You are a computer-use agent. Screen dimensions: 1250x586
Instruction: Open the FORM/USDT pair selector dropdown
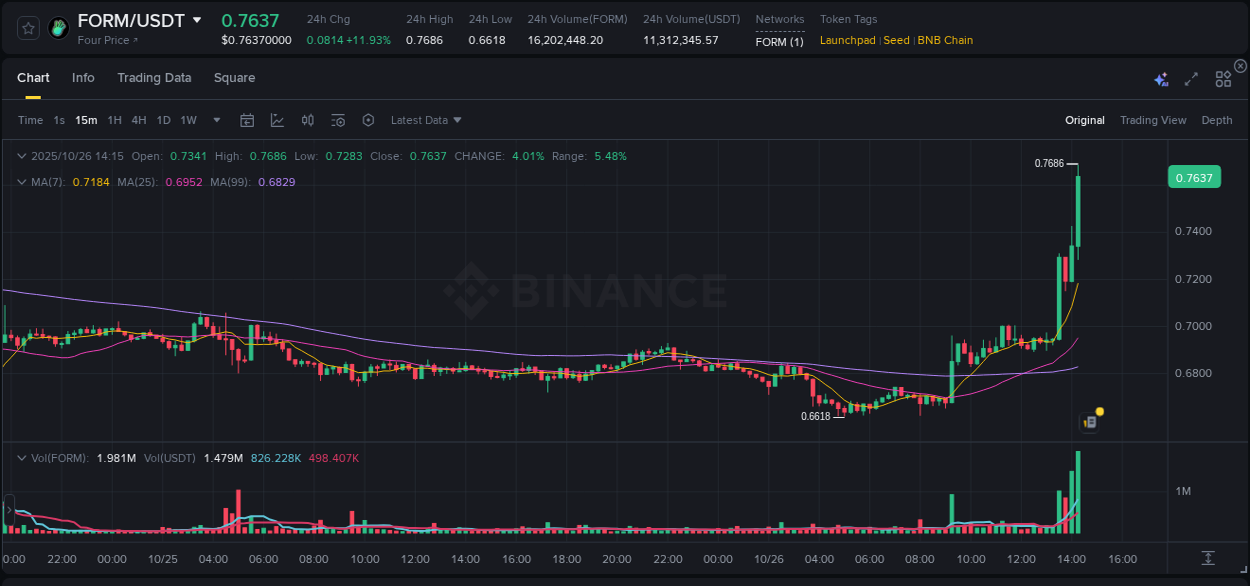(197, 19)
